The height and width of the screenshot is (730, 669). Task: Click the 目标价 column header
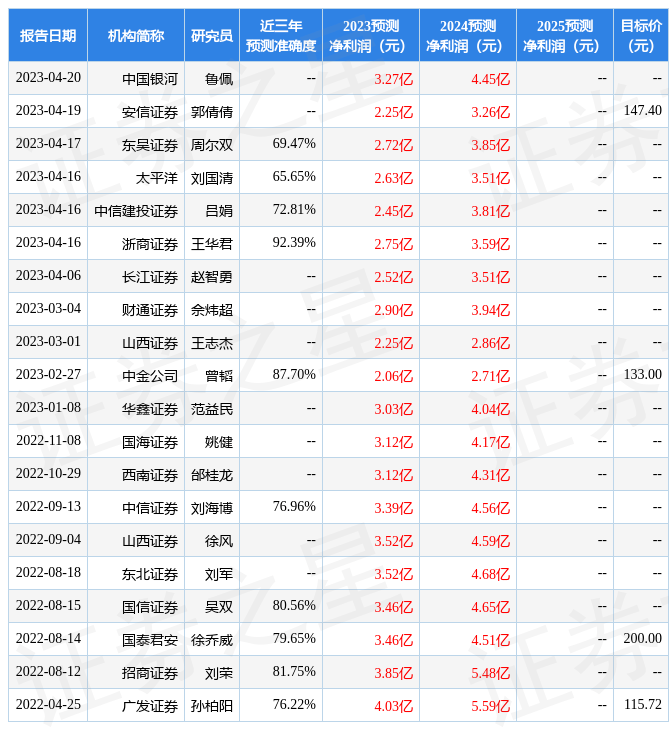(641, 35)
